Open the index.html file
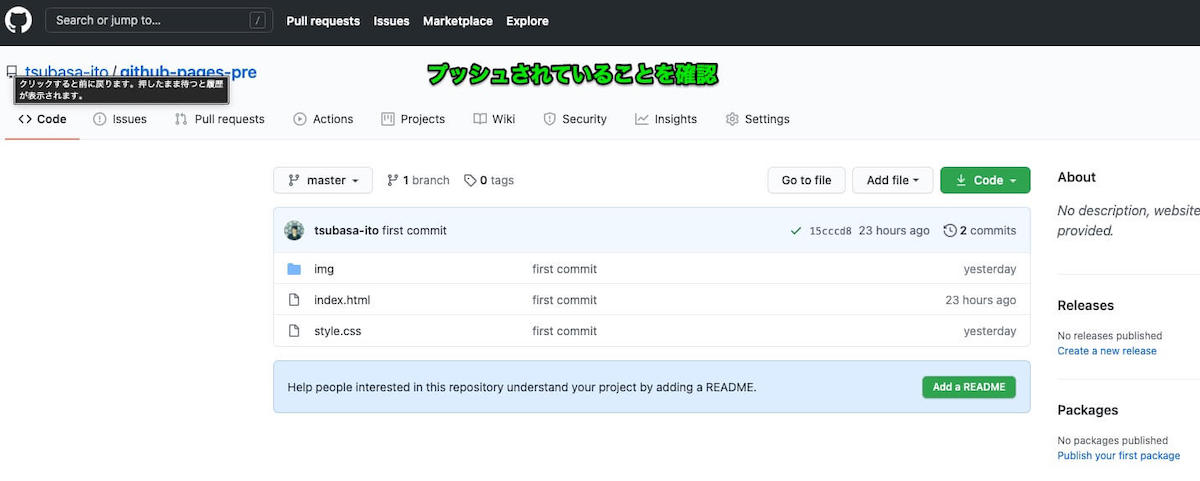The image size is (1200, 481). point(342,300)
